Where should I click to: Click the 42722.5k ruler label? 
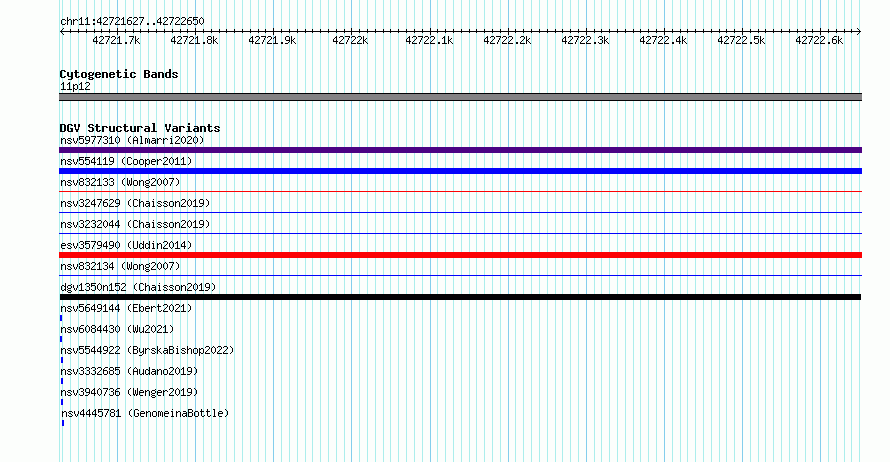tap(741, 40)
